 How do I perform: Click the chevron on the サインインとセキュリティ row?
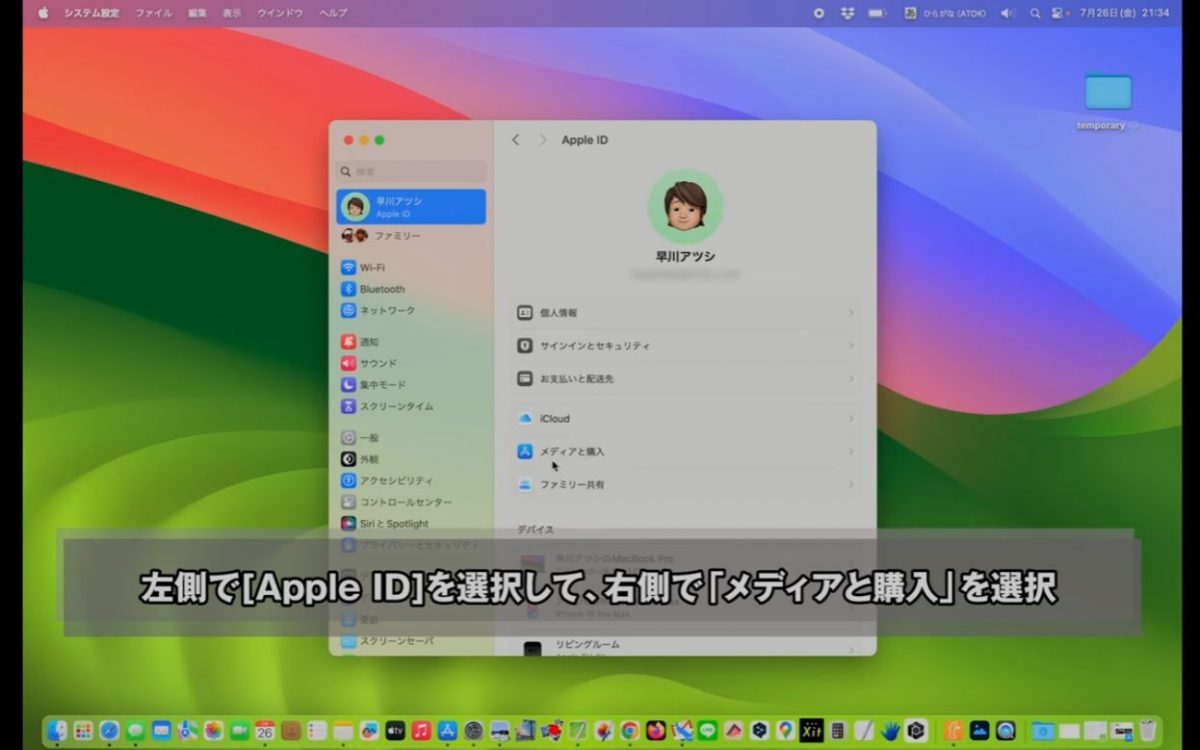(x=851, y=346)
